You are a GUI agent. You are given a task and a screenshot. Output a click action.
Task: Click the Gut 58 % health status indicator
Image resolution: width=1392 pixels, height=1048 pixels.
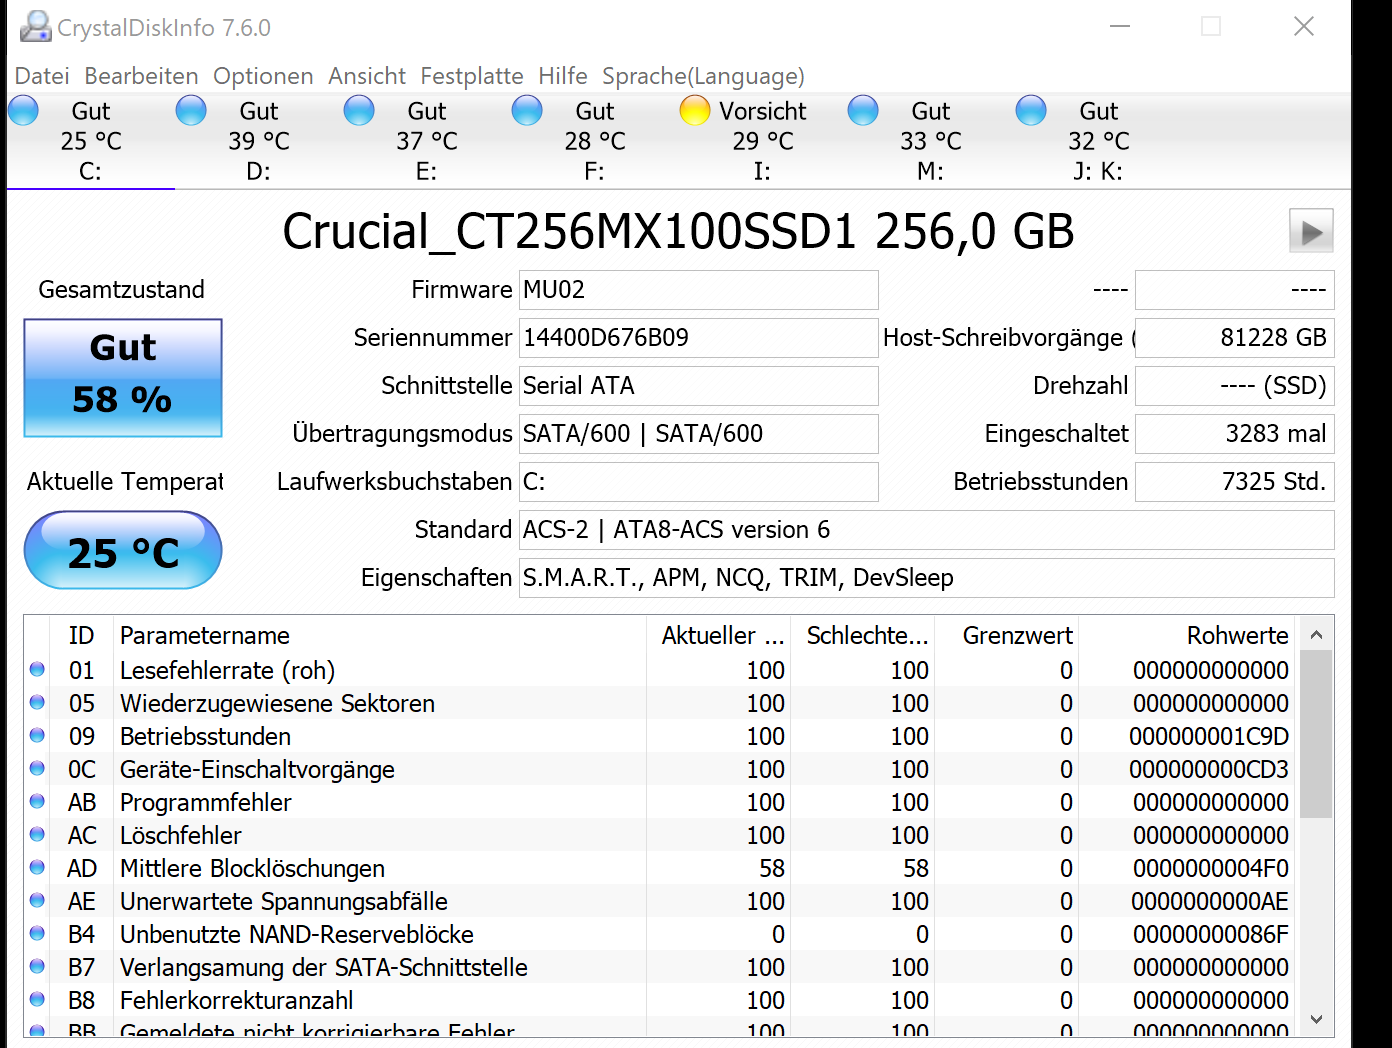click(x=122, y=378)
